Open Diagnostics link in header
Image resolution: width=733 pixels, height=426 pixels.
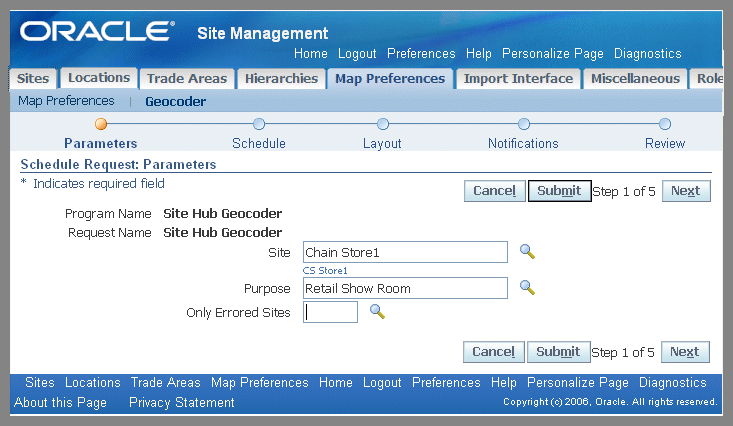tap(647, 54)
